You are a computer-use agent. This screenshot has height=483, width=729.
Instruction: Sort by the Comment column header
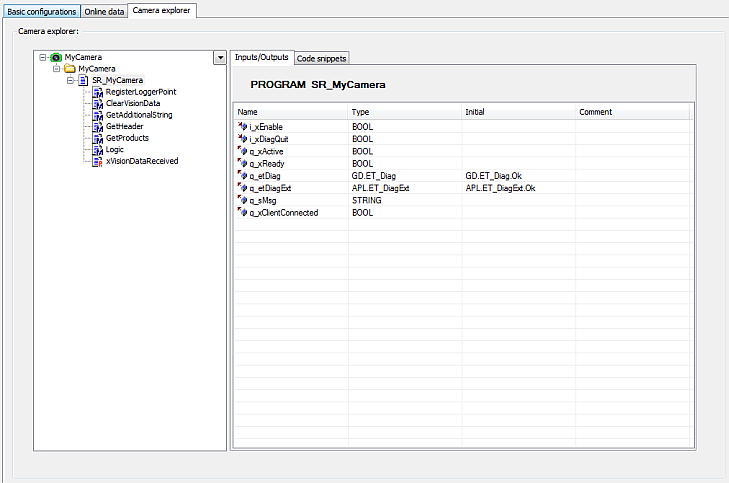click(632, 112)
